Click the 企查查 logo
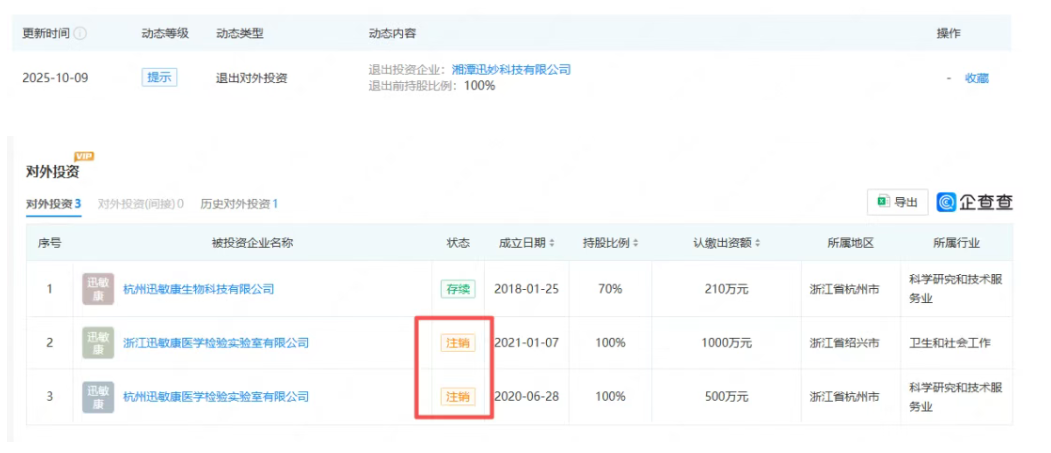Screen dimensions: 1051x453 974,202
